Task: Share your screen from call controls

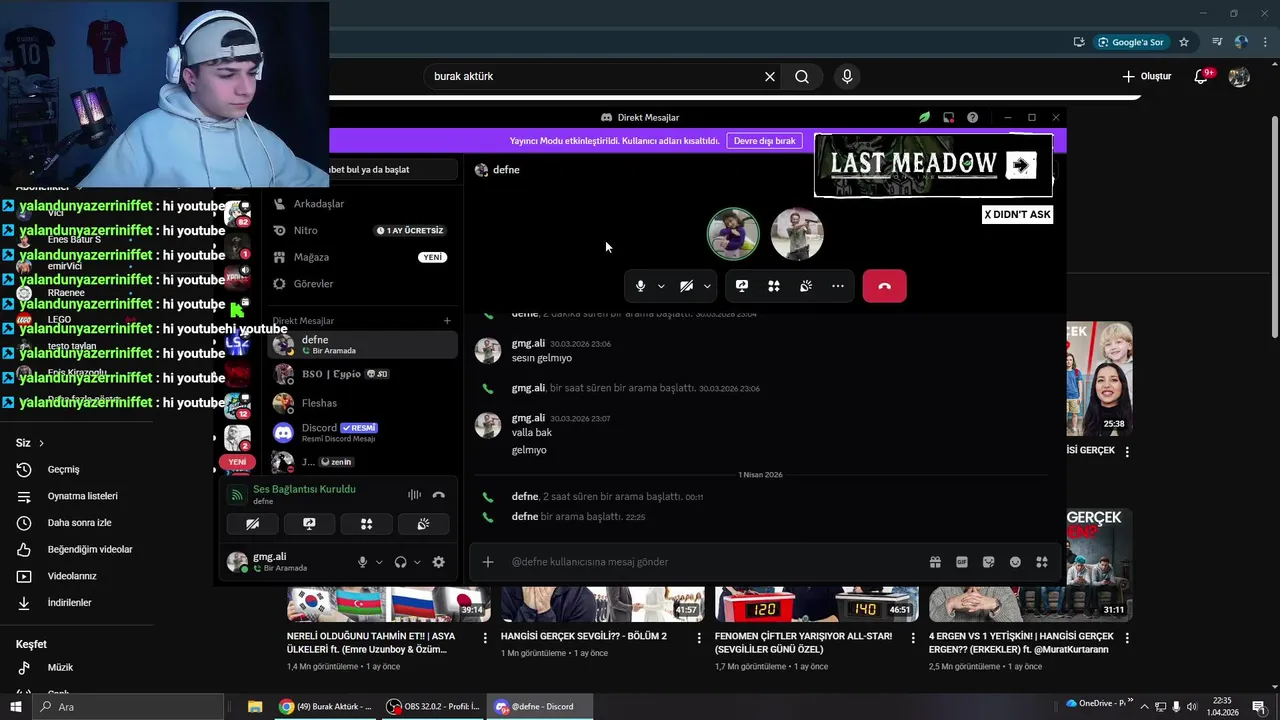Action: click(x=742, y=286)
